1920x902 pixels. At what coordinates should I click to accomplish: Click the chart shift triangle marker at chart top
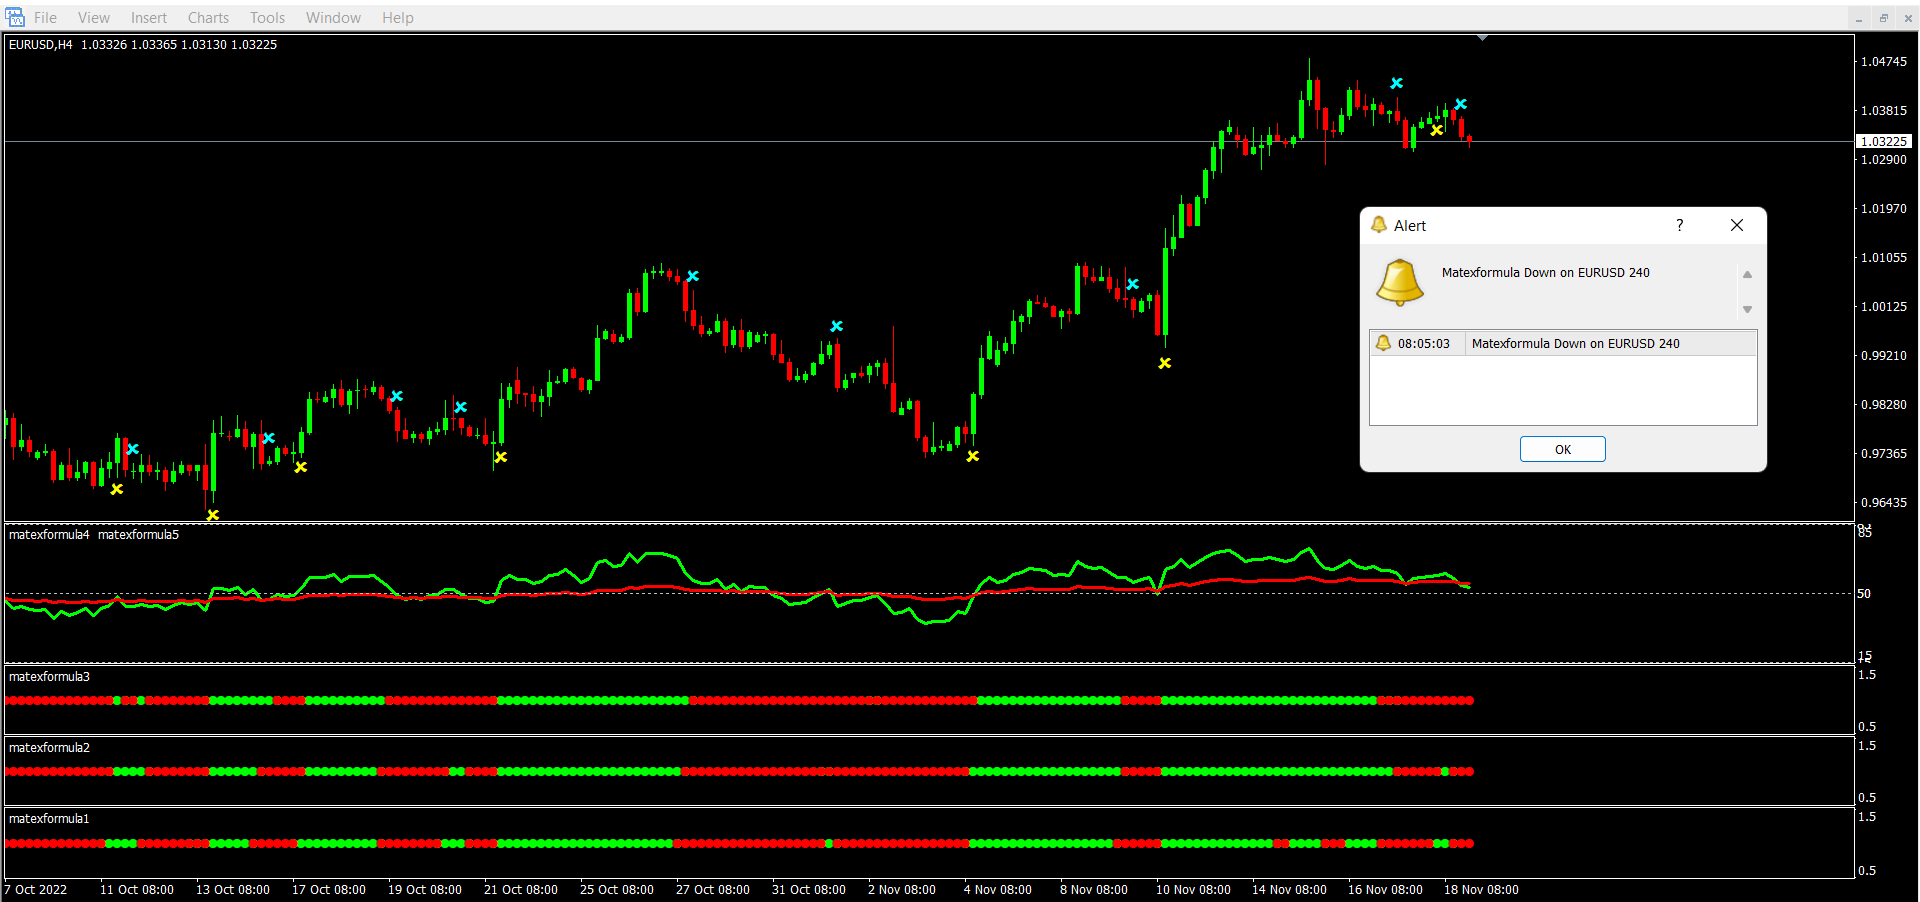pyautogui.click(x=1482, y=38)
